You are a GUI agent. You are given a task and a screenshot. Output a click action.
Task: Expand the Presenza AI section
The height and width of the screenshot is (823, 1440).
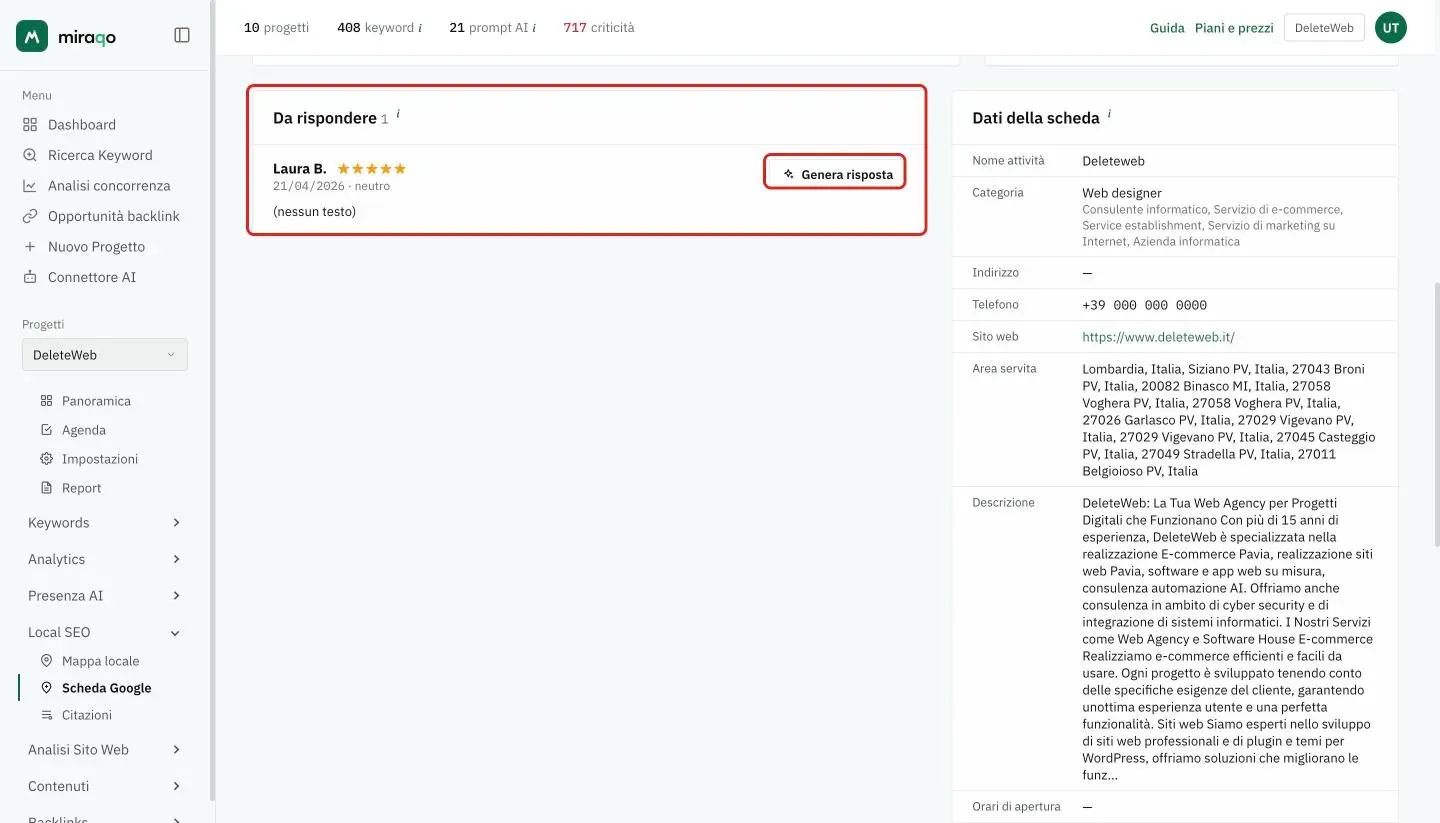(x=105, y=596)
